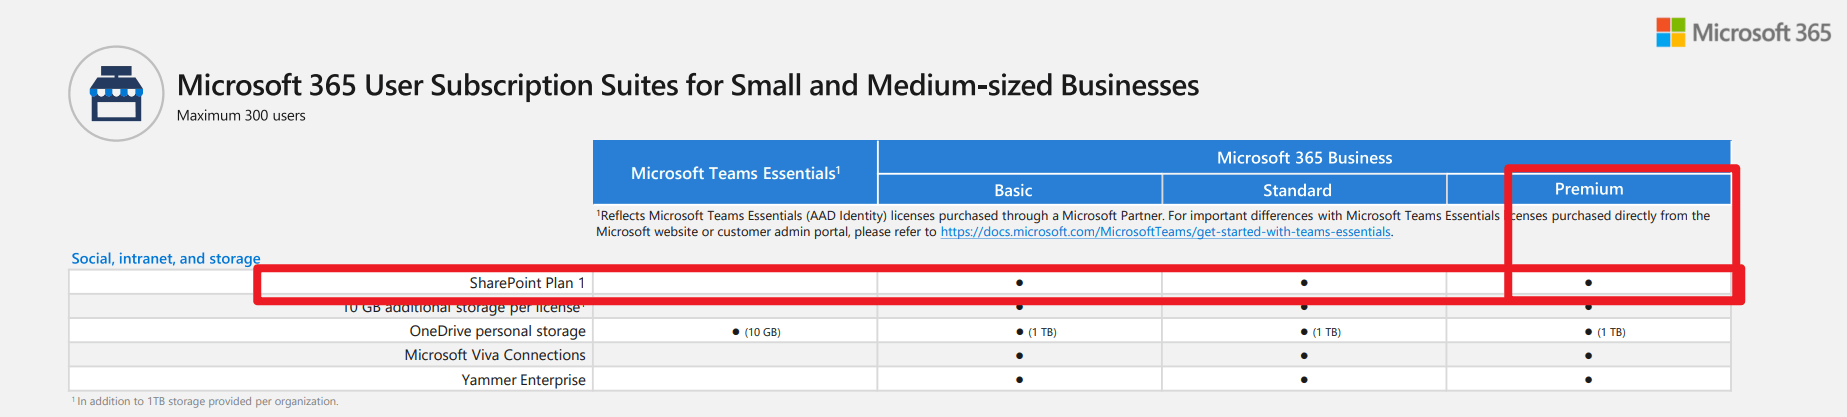Image resolution: width=1847 pixels, height=417 pixels.
Task: Click the storefront icon beside the title
Action: click(116, 93)
